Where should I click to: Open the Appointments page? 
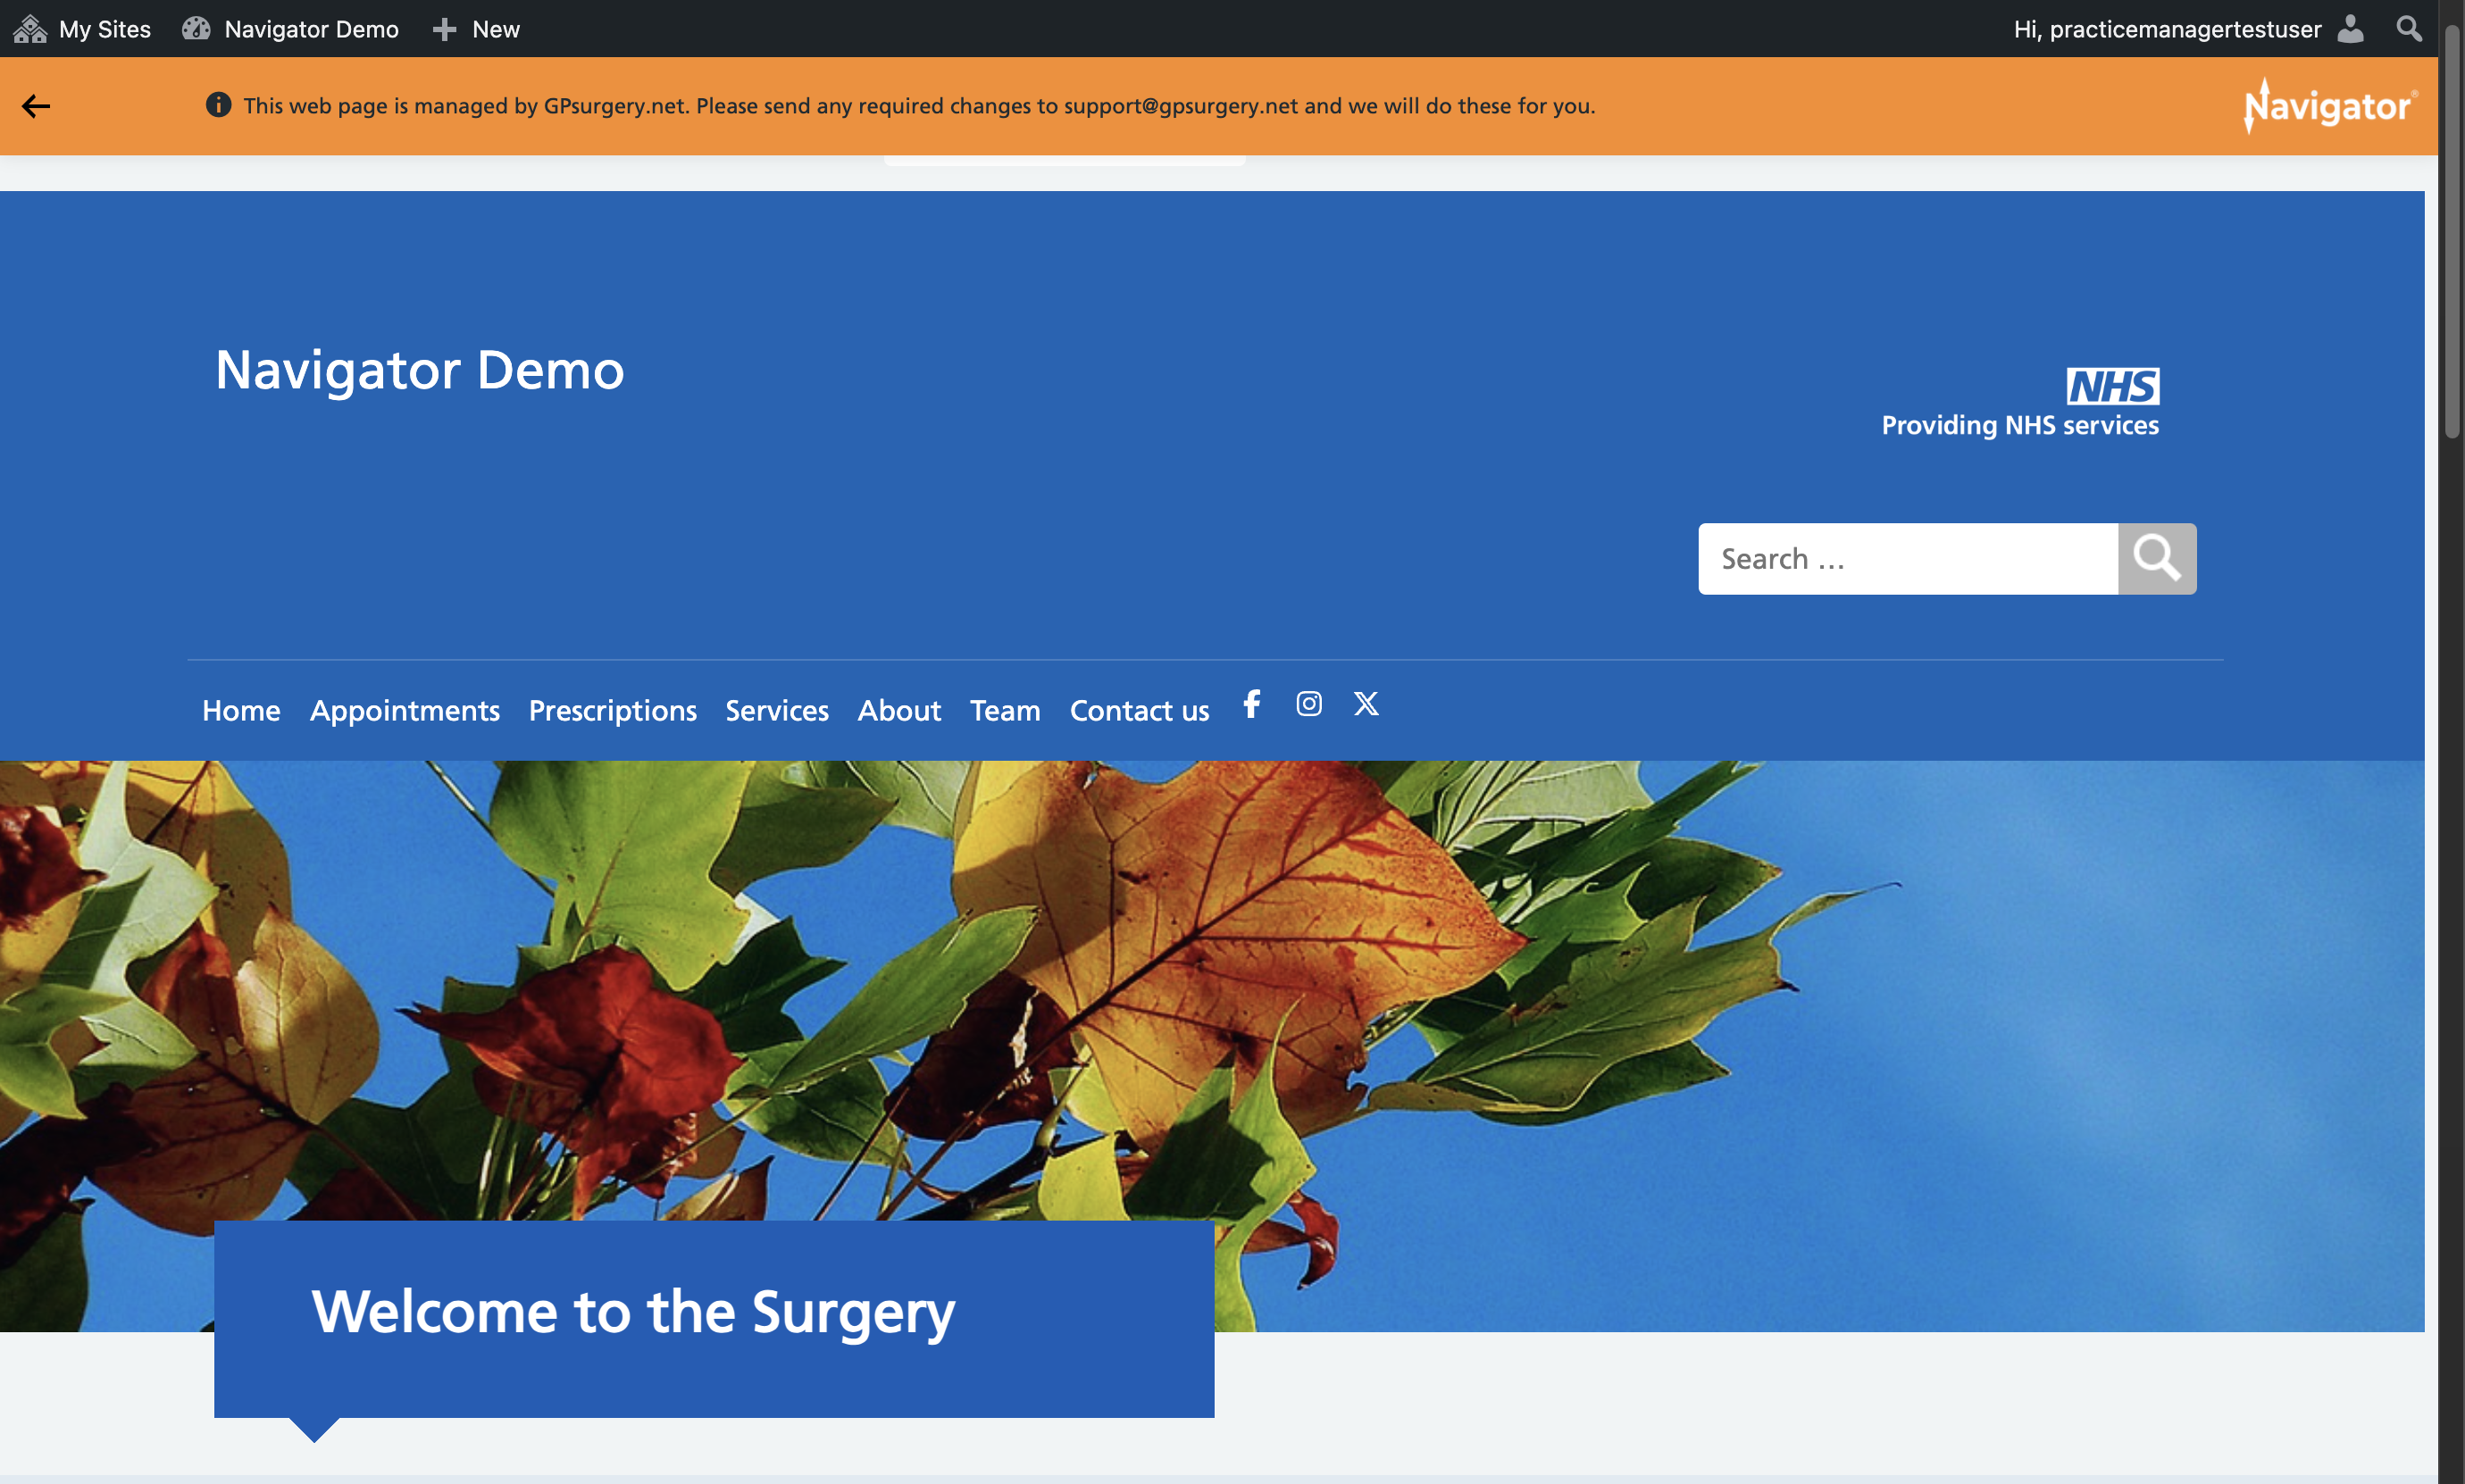(405, 710)
